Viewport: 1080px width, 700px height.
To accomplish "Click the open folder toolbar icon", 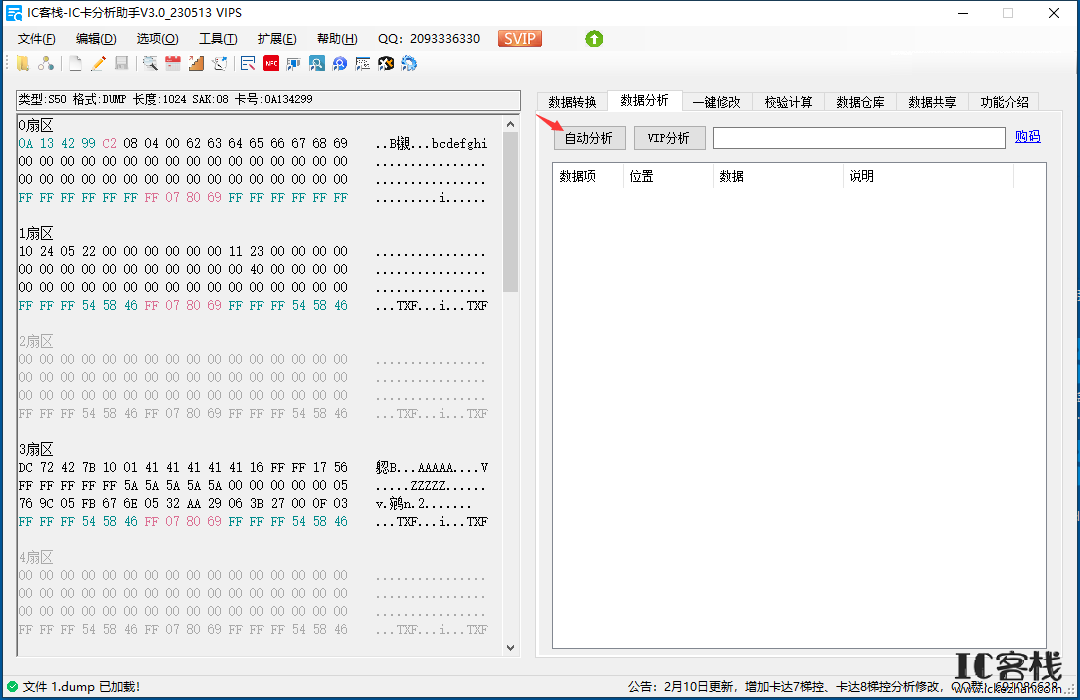I will [23, 63].
